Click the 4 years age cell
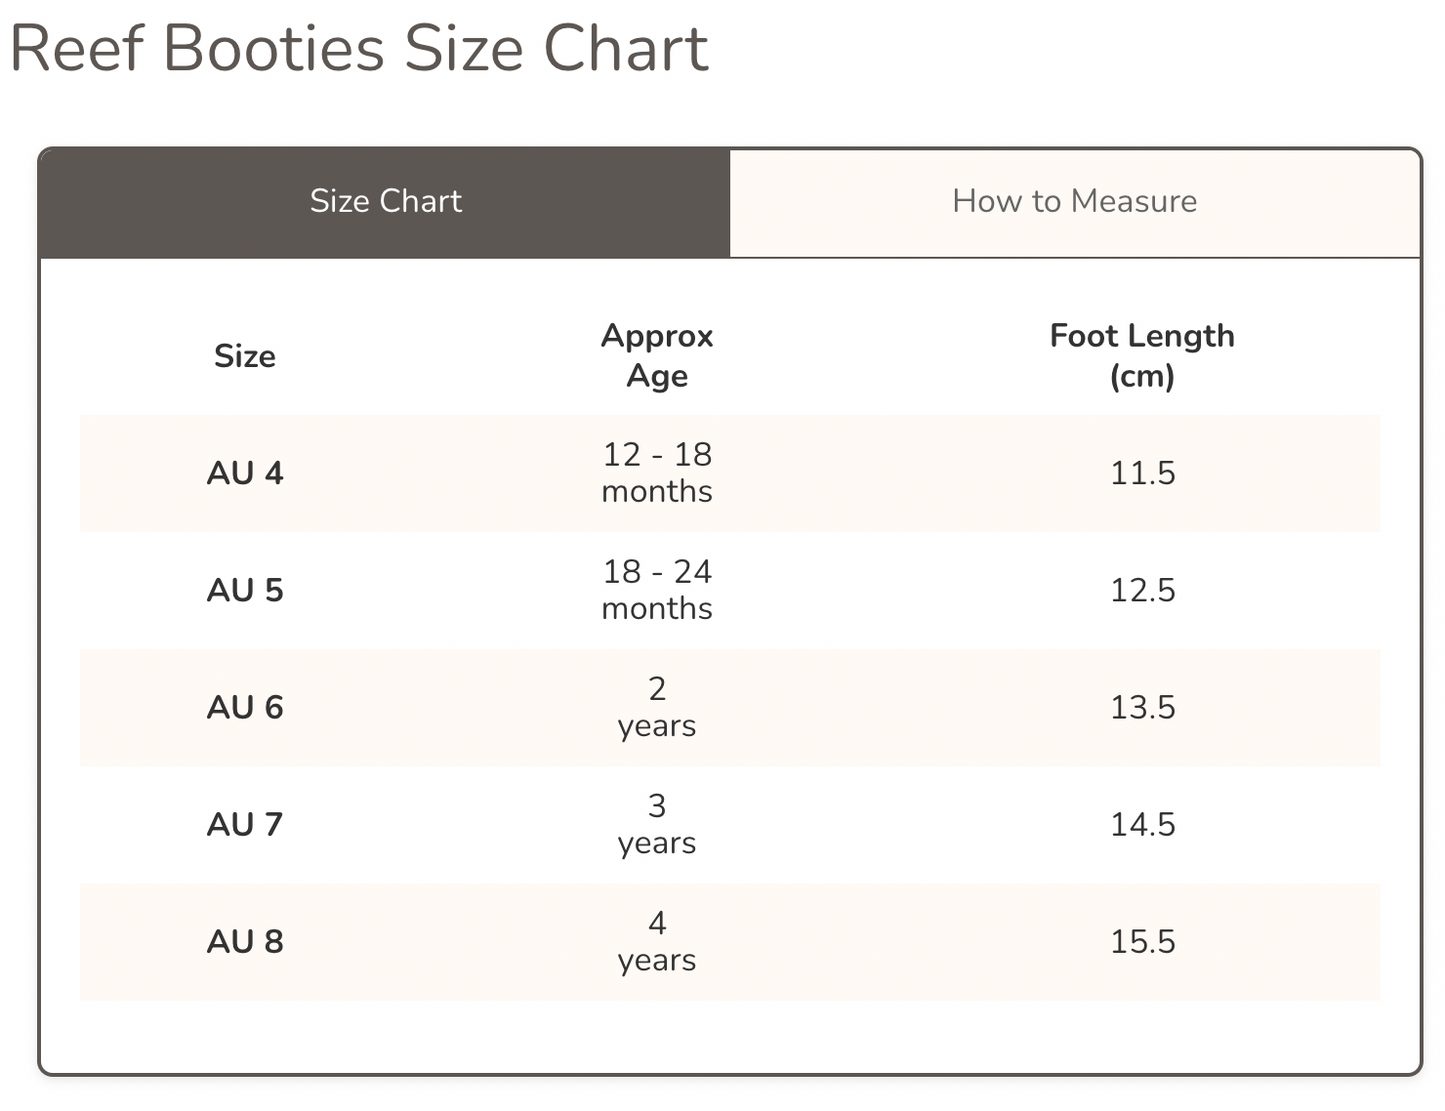The width and height of the screenshot is (1445, 1111). (656, 941)
